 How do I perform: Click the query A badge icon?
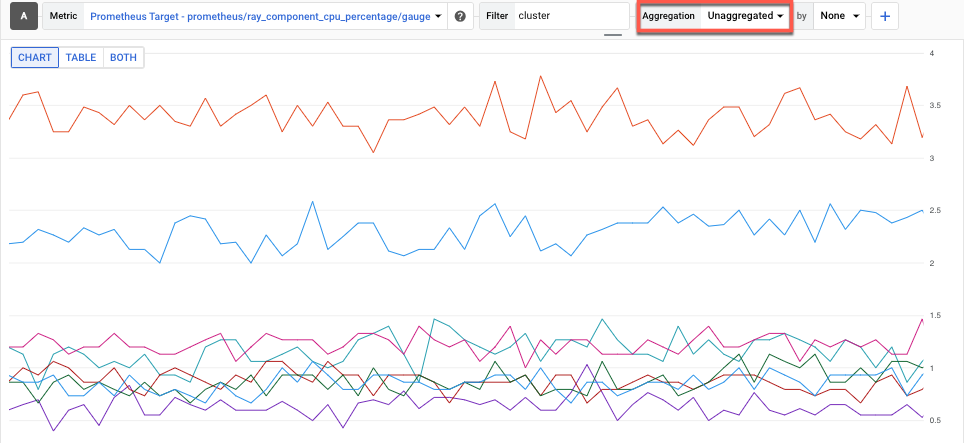pos(24,16)
